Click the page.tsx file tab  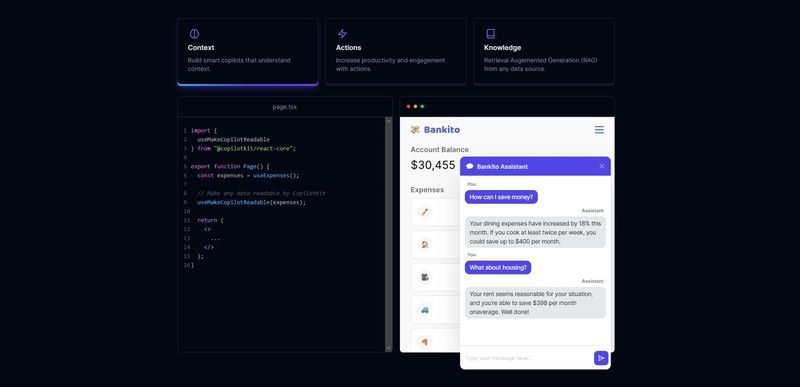pos(285,107)
